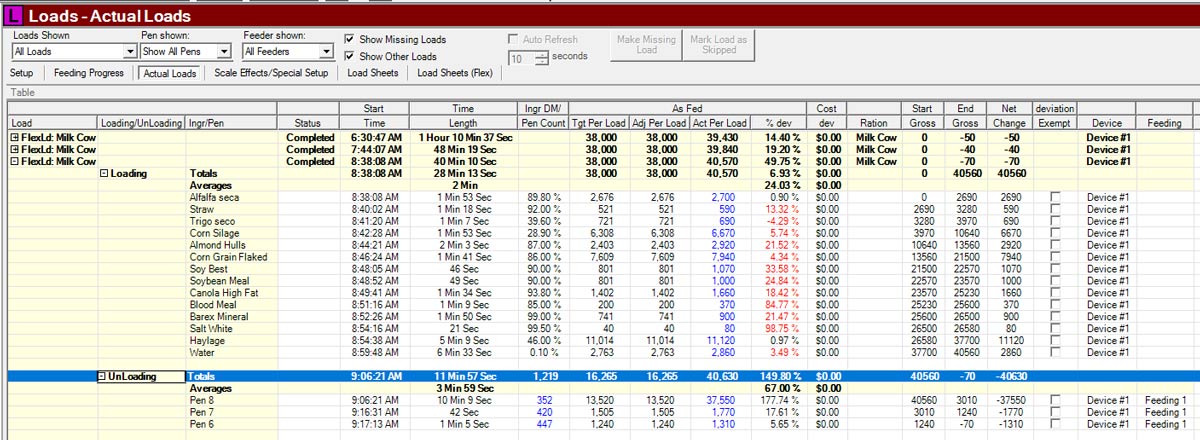Select the Barex Mineral ingredient
This screenshot has height=440, width=1200.
pyautogui.click(x=216, y=317)
